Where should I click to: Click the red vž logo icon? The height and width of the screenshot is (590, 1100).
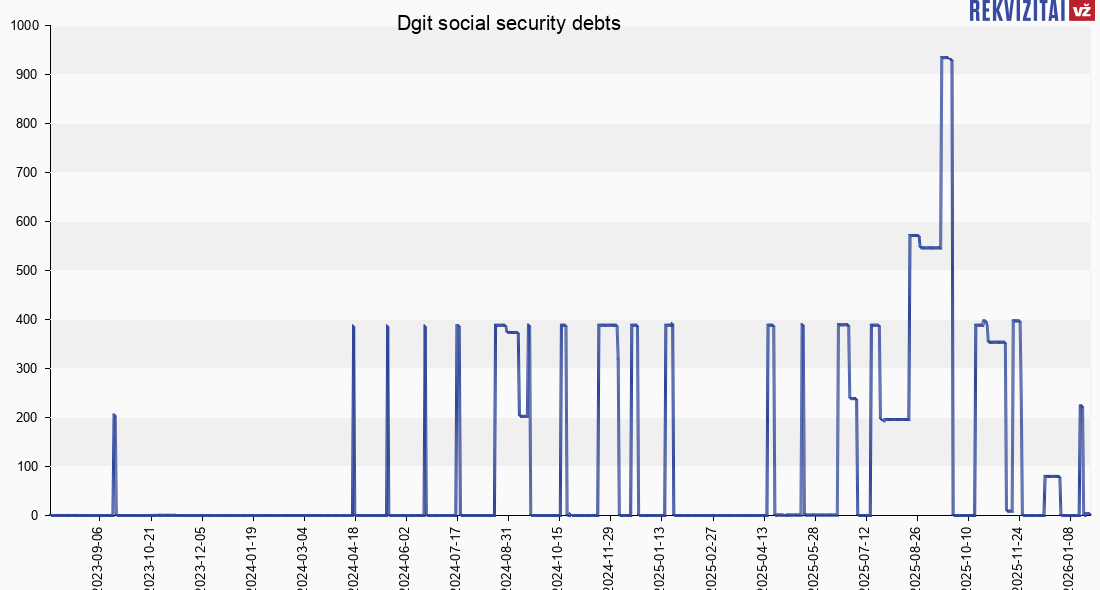coord(1081,11)
